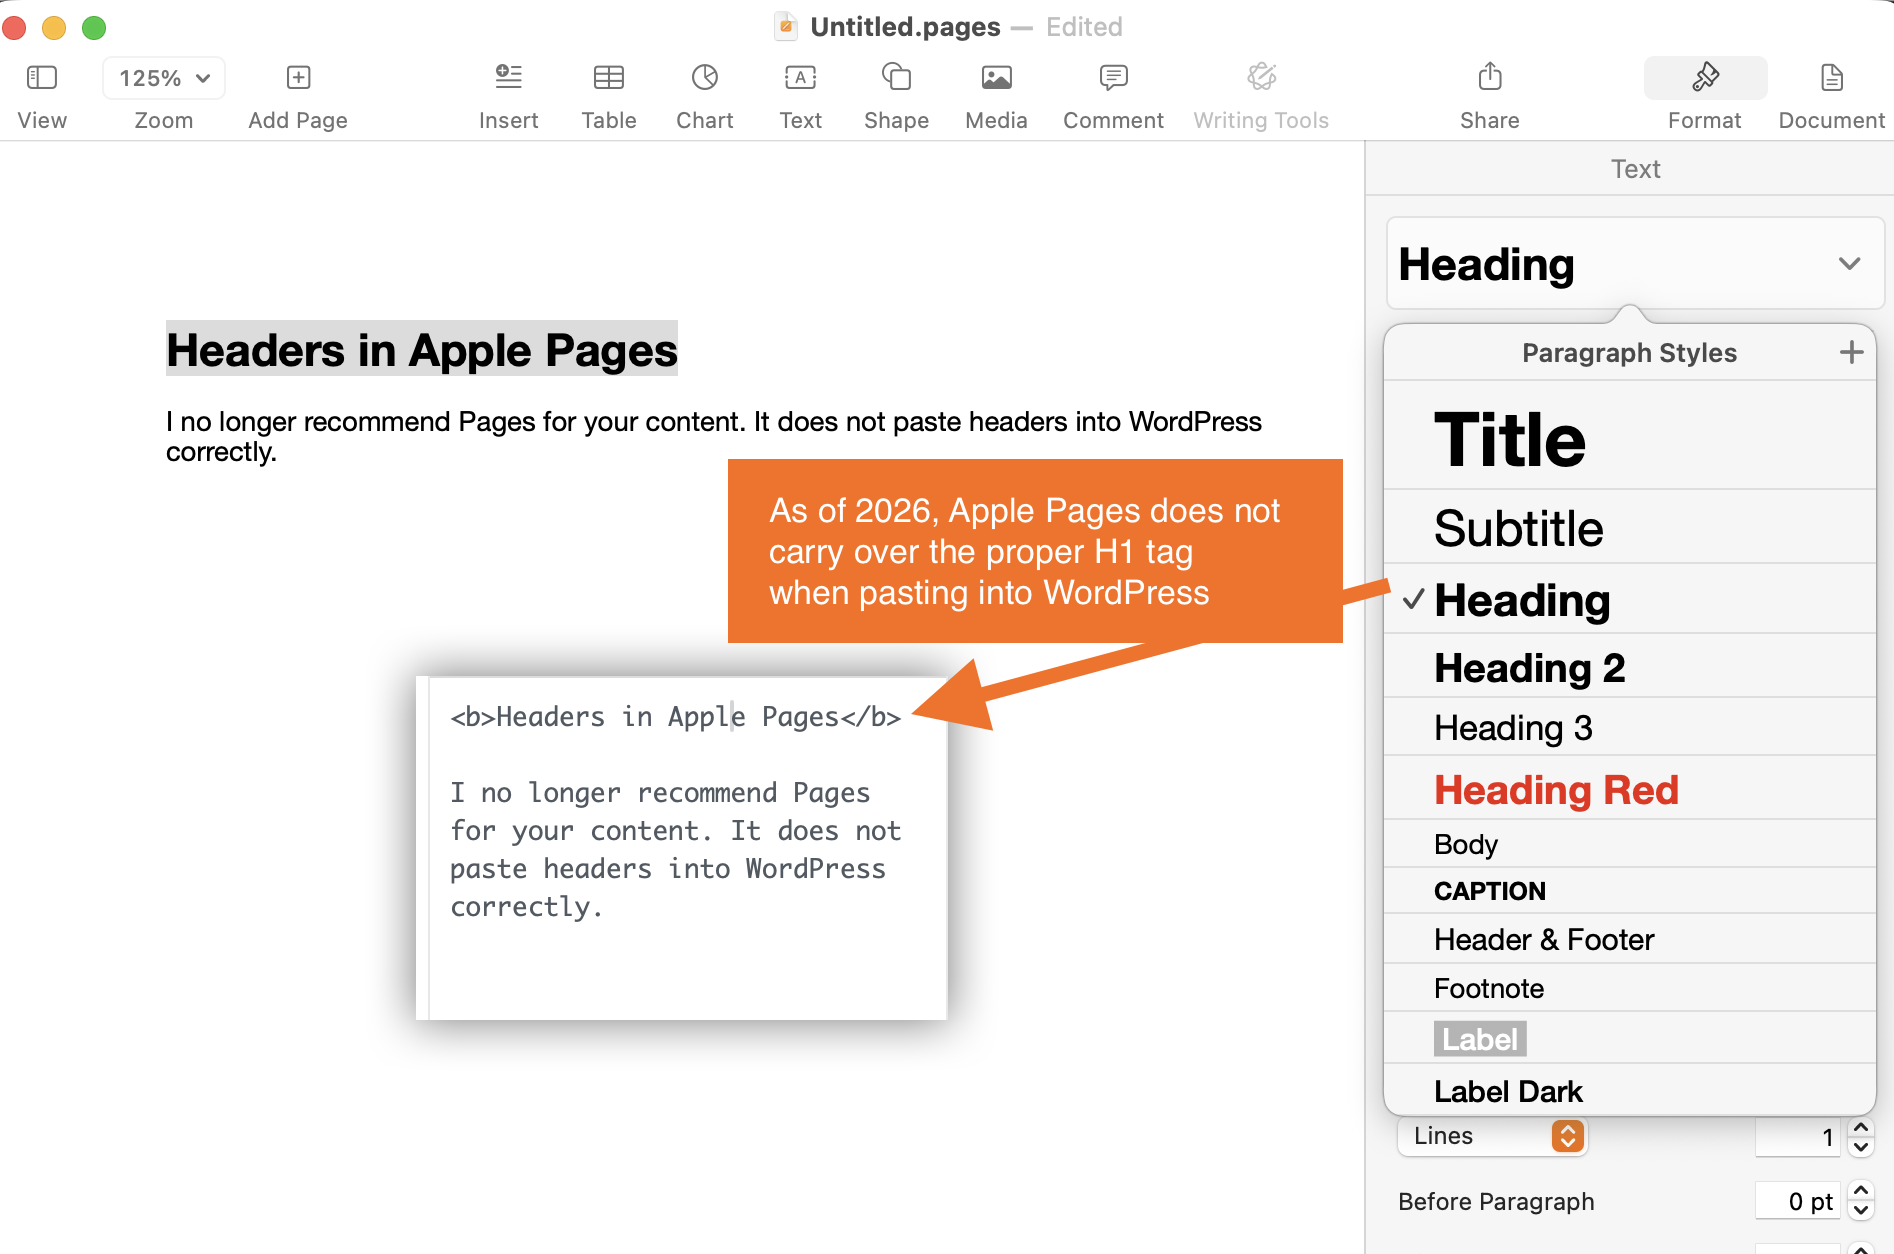Screen dimensions: 1894x1254
Task: Decrease line spacing with down stepper
Action: pos(1861,1147)
